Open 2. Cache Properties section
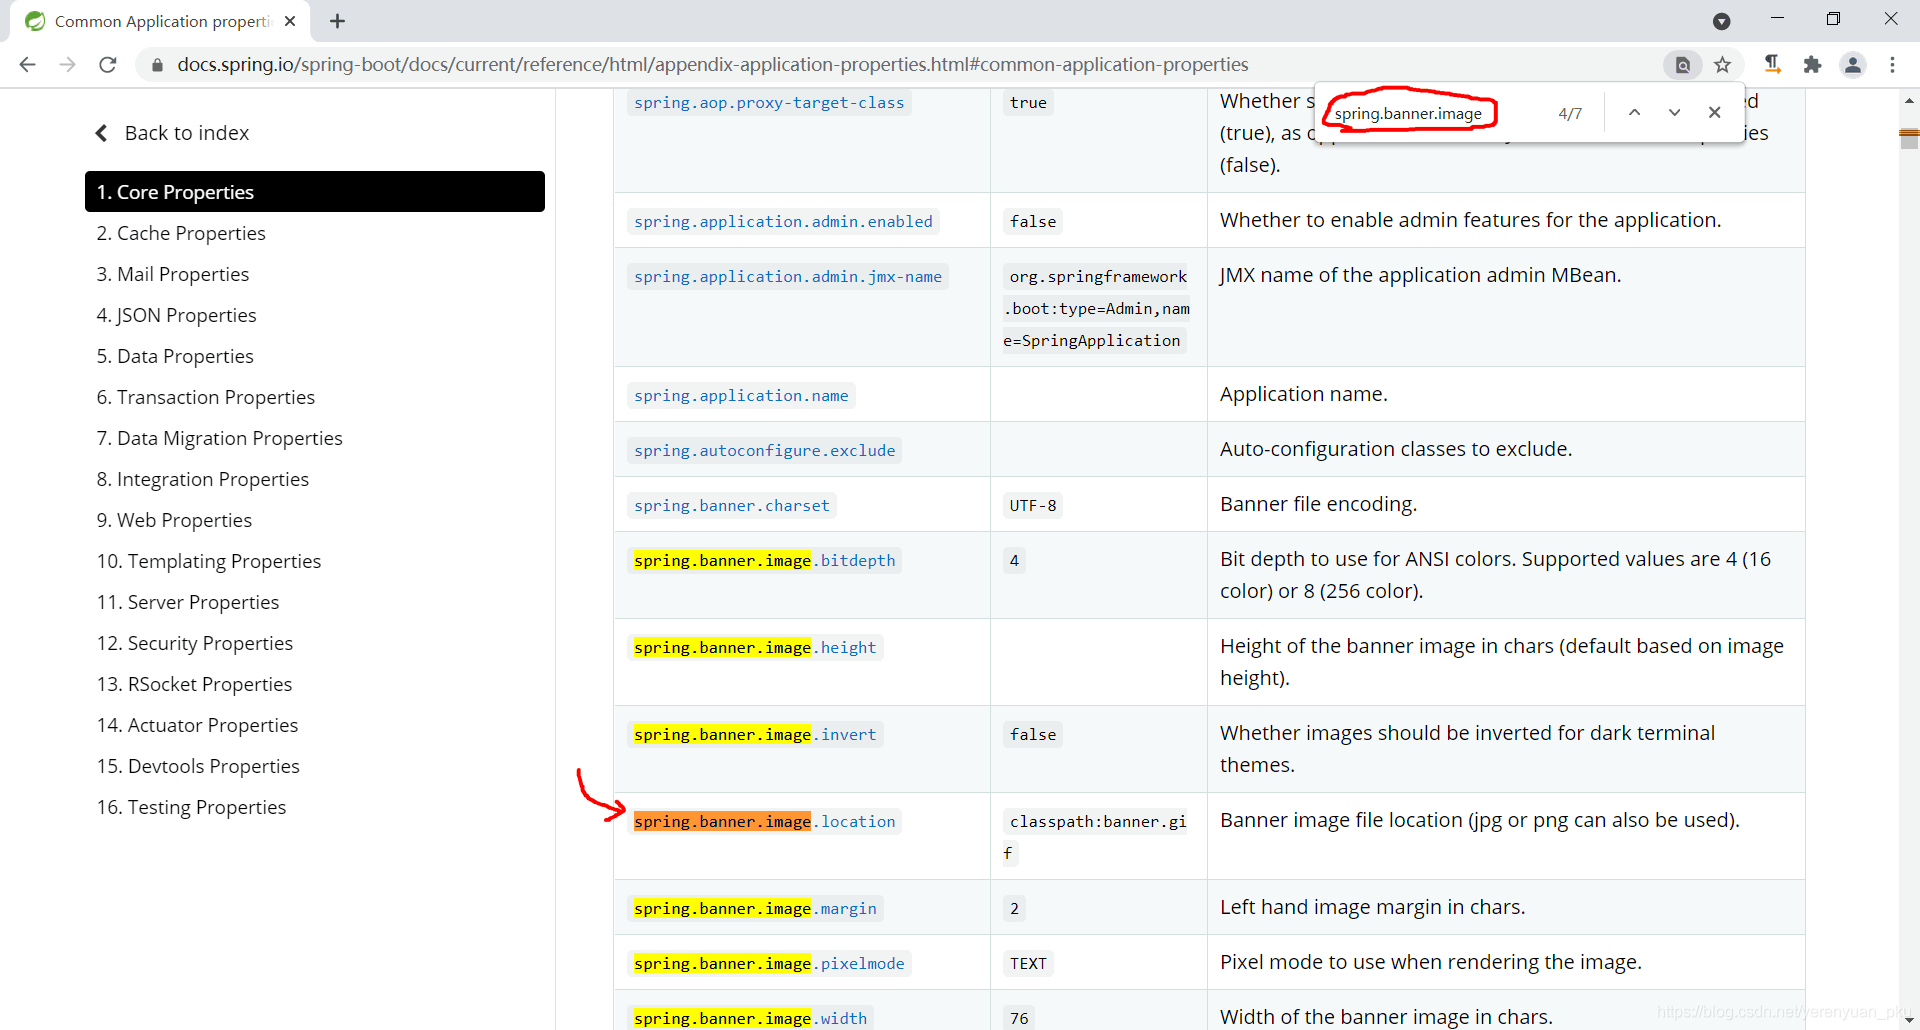This screenshot has height=1030, width=1920. [181, 233]
